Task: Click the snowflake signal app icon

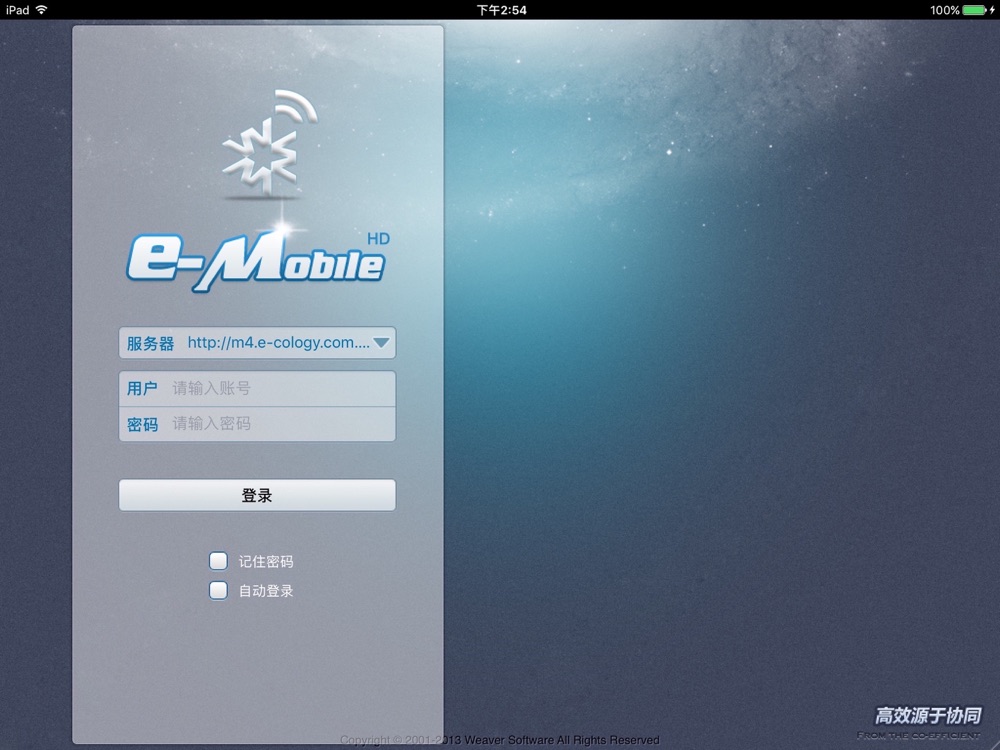Action: [268, 143]
